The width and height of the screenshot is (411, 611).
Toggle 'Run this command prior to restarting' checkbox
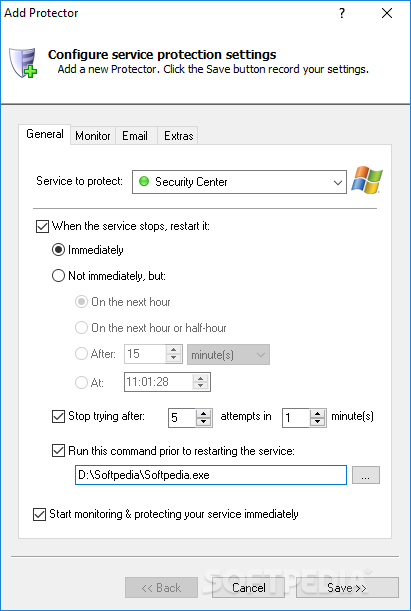pyautogui.click(x=58, y=451)
